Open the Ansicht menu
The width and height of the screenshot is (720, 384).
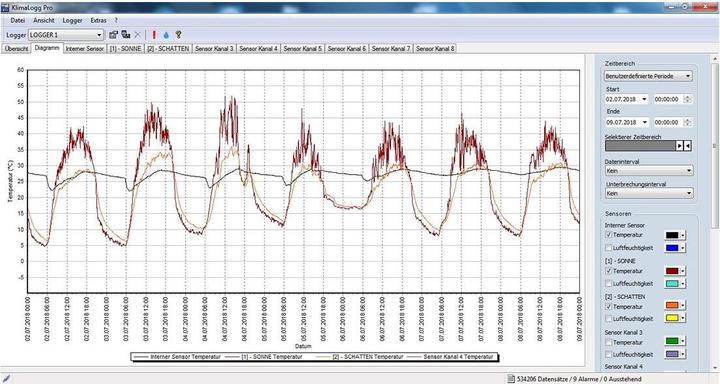click(44, 20)
